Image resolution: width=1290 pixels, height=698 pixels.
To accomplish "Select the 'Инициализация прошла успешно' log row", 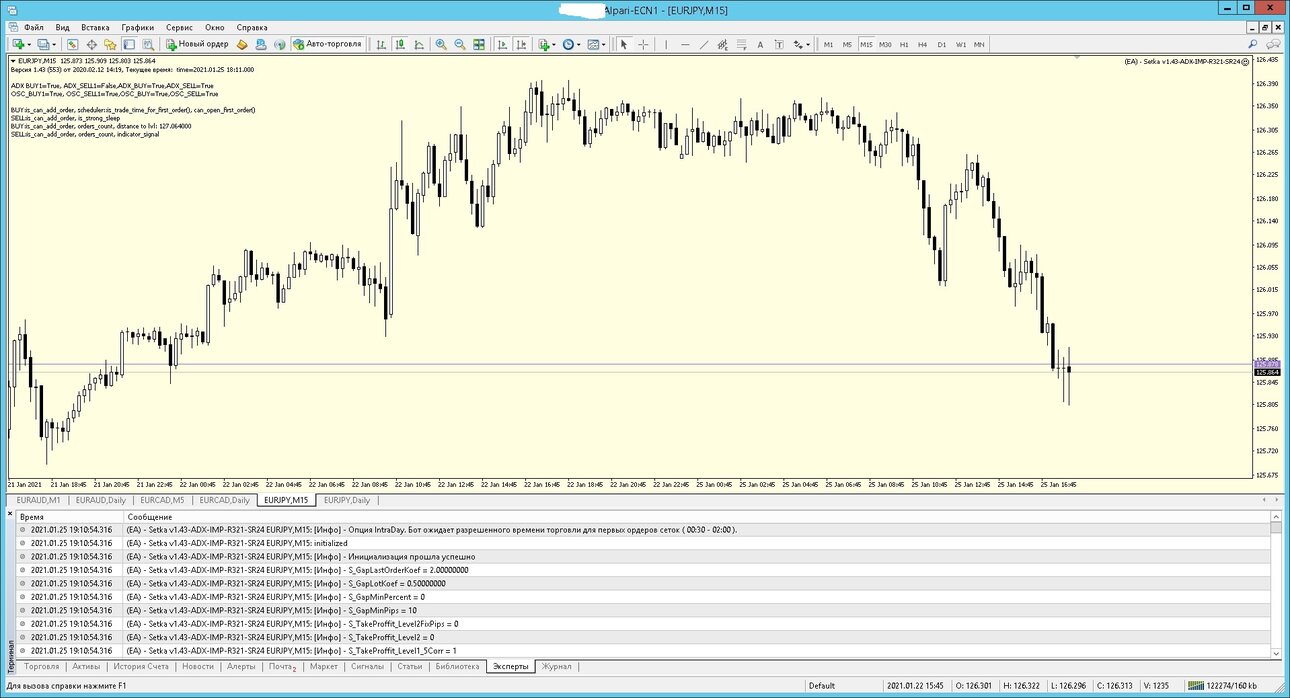I will pos(645,556).
